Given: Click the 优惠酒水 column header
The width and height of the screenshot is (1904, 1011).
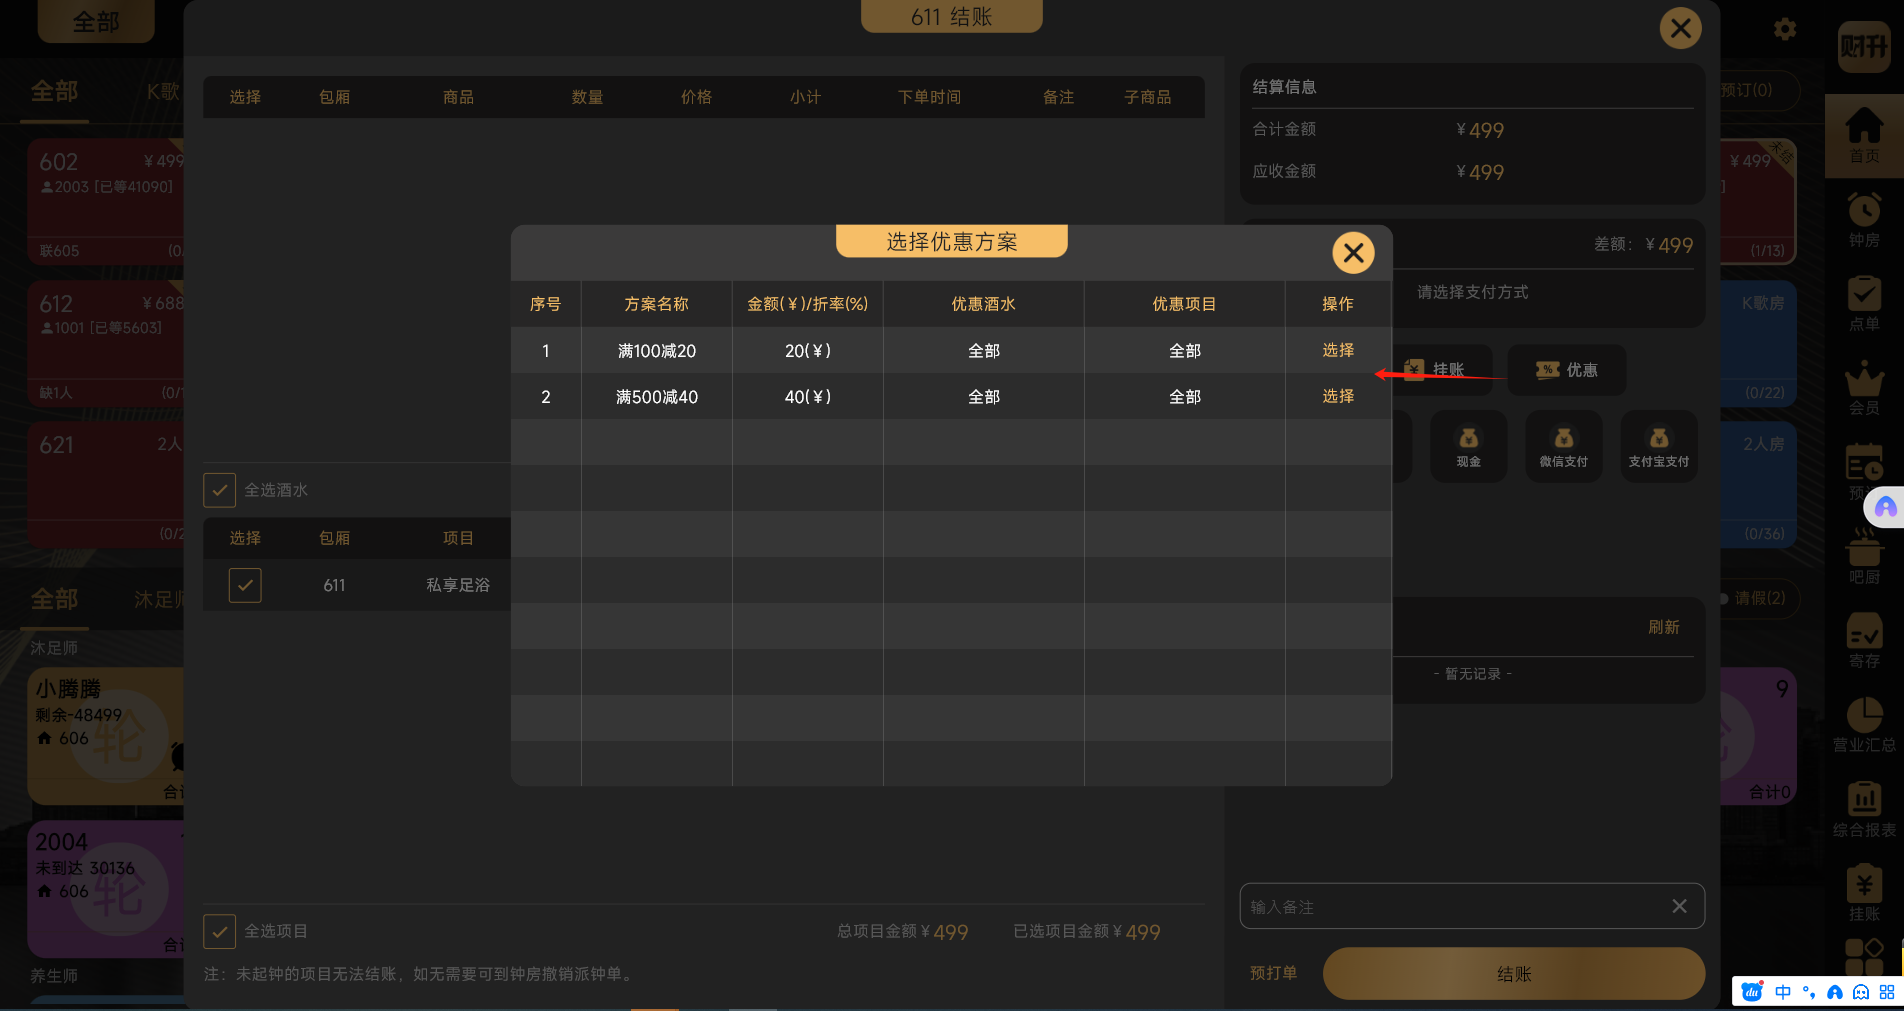Looking at the screenshot, I should coord(983,304).
